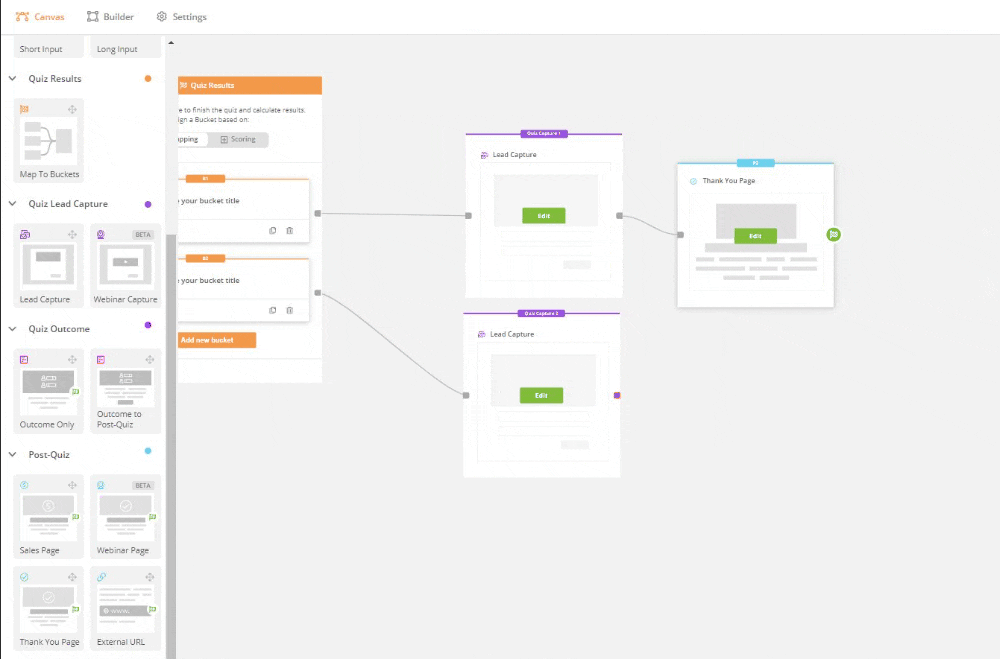Select the Outcome Only block
The width and height of the screenshot is (1000, 659).
[x=49, y=391]
